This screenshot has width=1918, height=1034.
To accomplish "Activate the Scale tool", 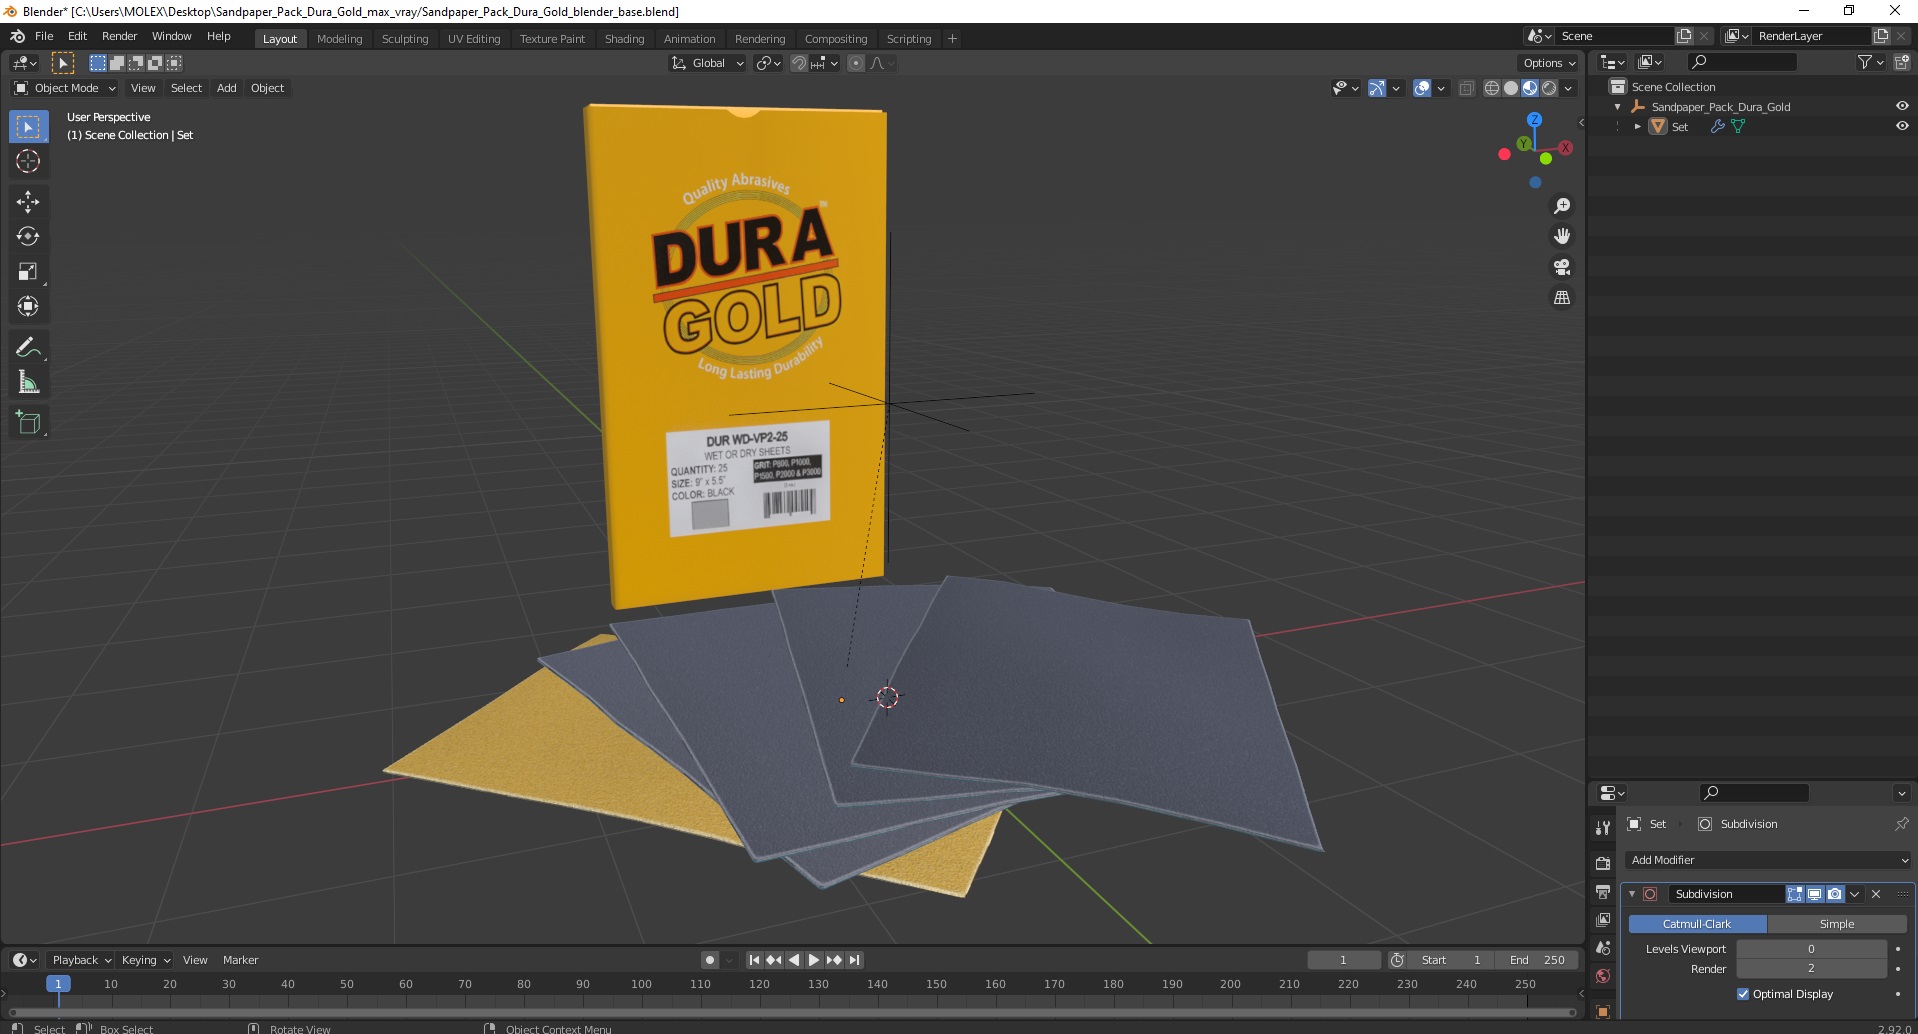I will (x=28, y=272).
